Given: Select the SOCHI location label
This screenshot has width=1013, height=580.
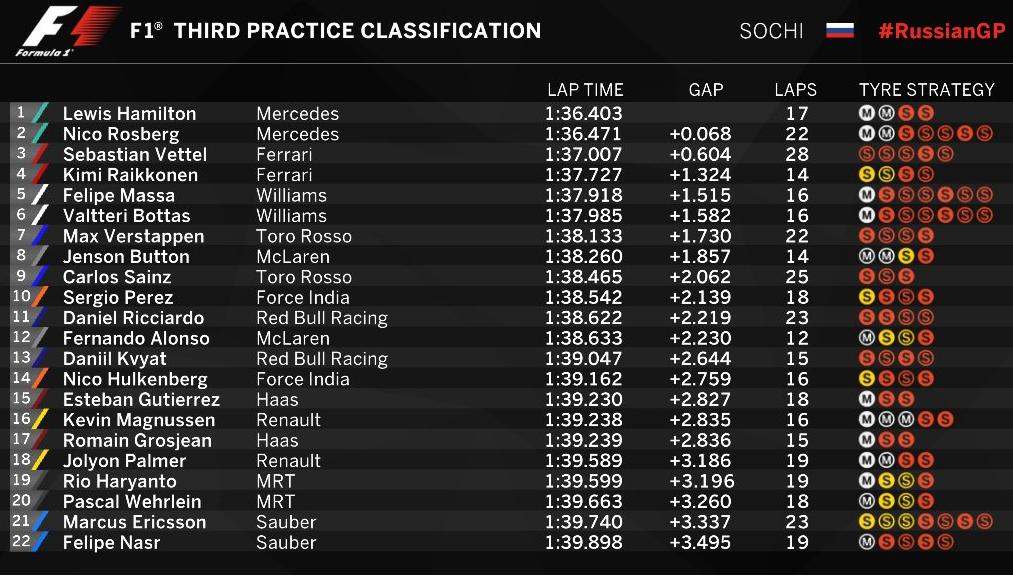Looking at the screenshot, I should pos(771,31).
